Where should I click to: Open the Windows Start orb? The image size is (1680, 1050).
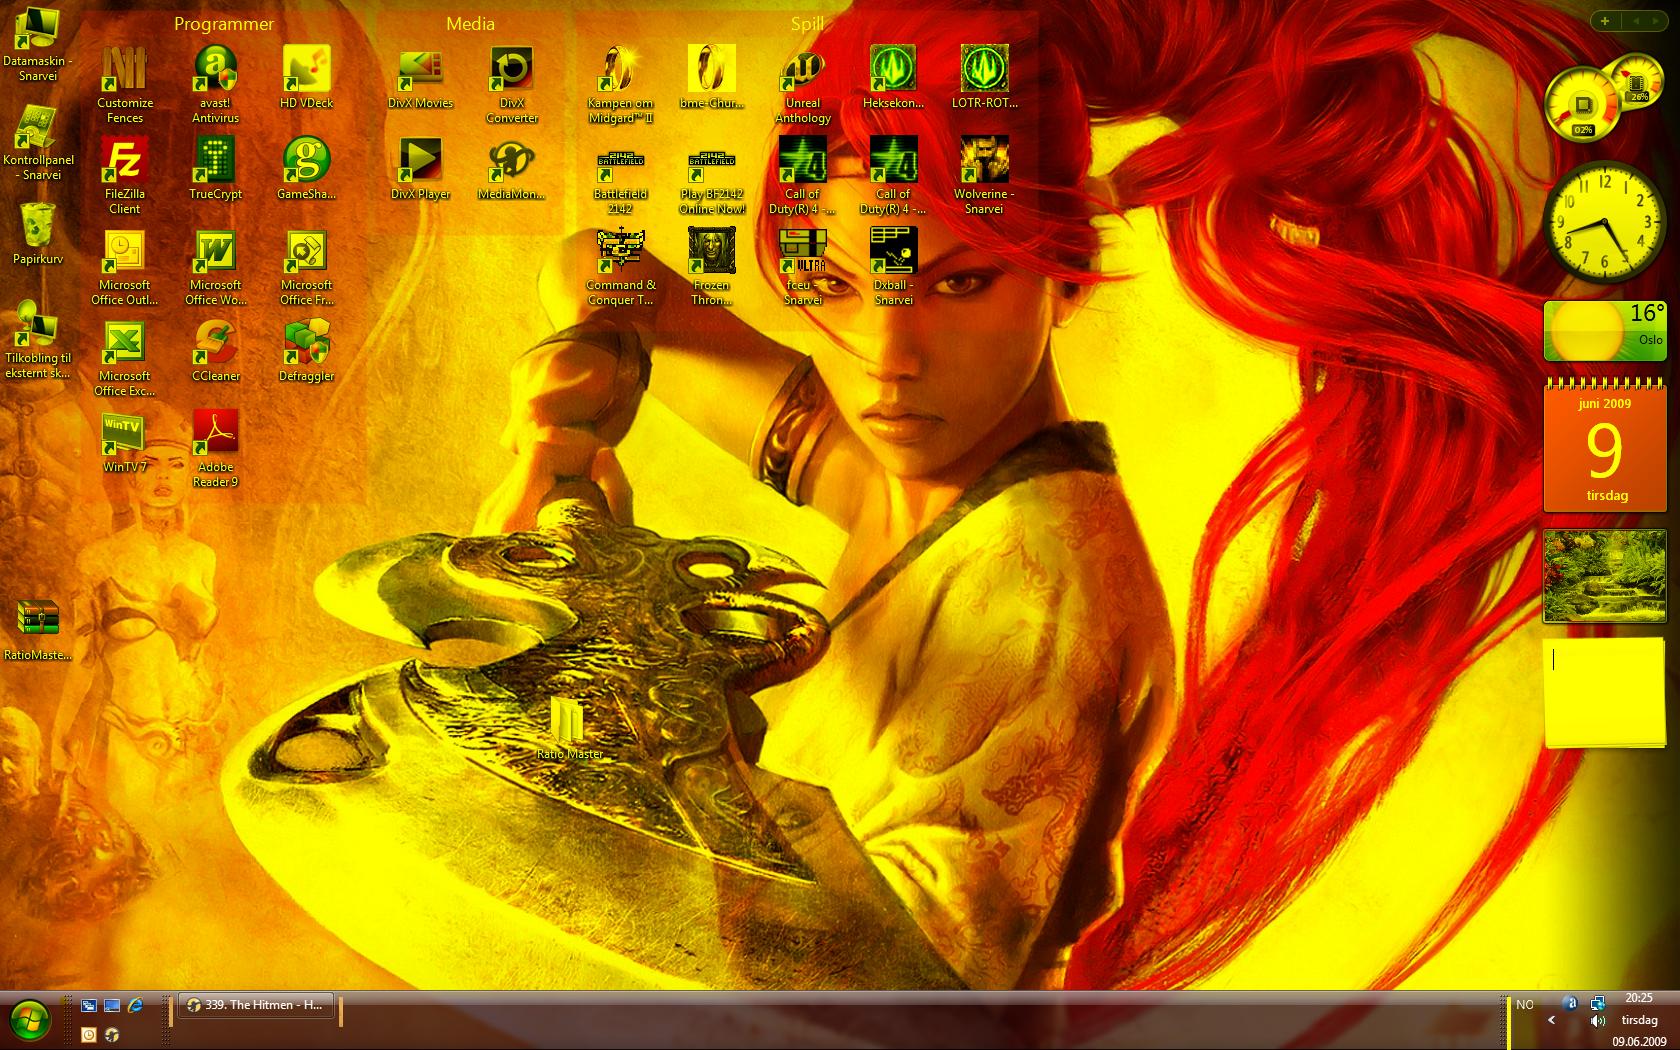[x=31, y=1021]
